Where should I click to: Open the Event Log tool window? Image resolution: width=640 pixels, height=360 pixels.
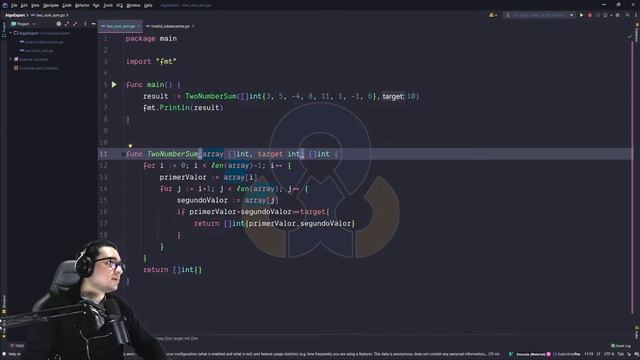(x=621, y=346)
